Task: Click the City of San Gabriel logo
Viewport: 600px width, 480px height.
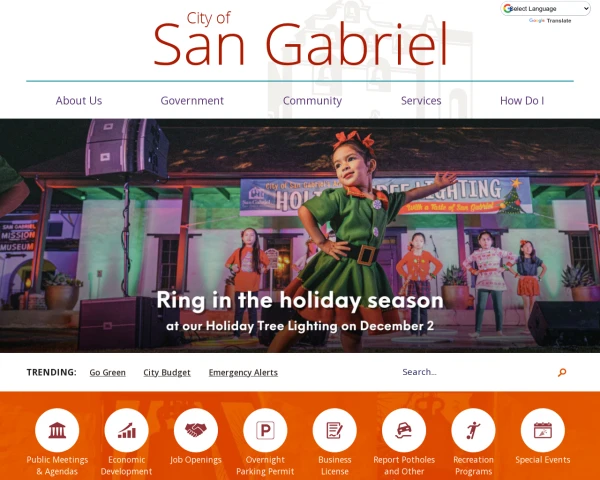Action: click(x=300, y=39)
